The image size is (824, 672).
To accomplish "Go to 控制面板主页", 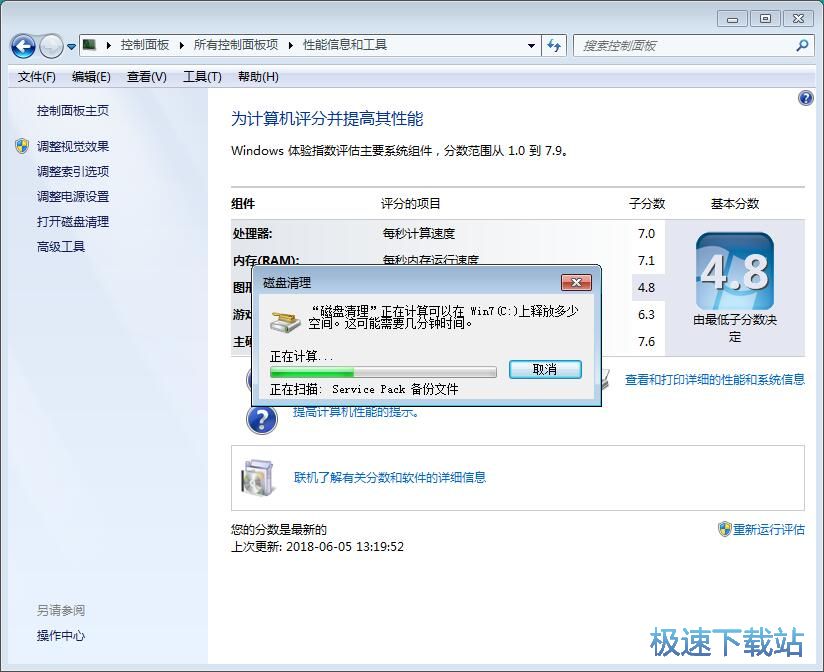I will tap(73, 111).
